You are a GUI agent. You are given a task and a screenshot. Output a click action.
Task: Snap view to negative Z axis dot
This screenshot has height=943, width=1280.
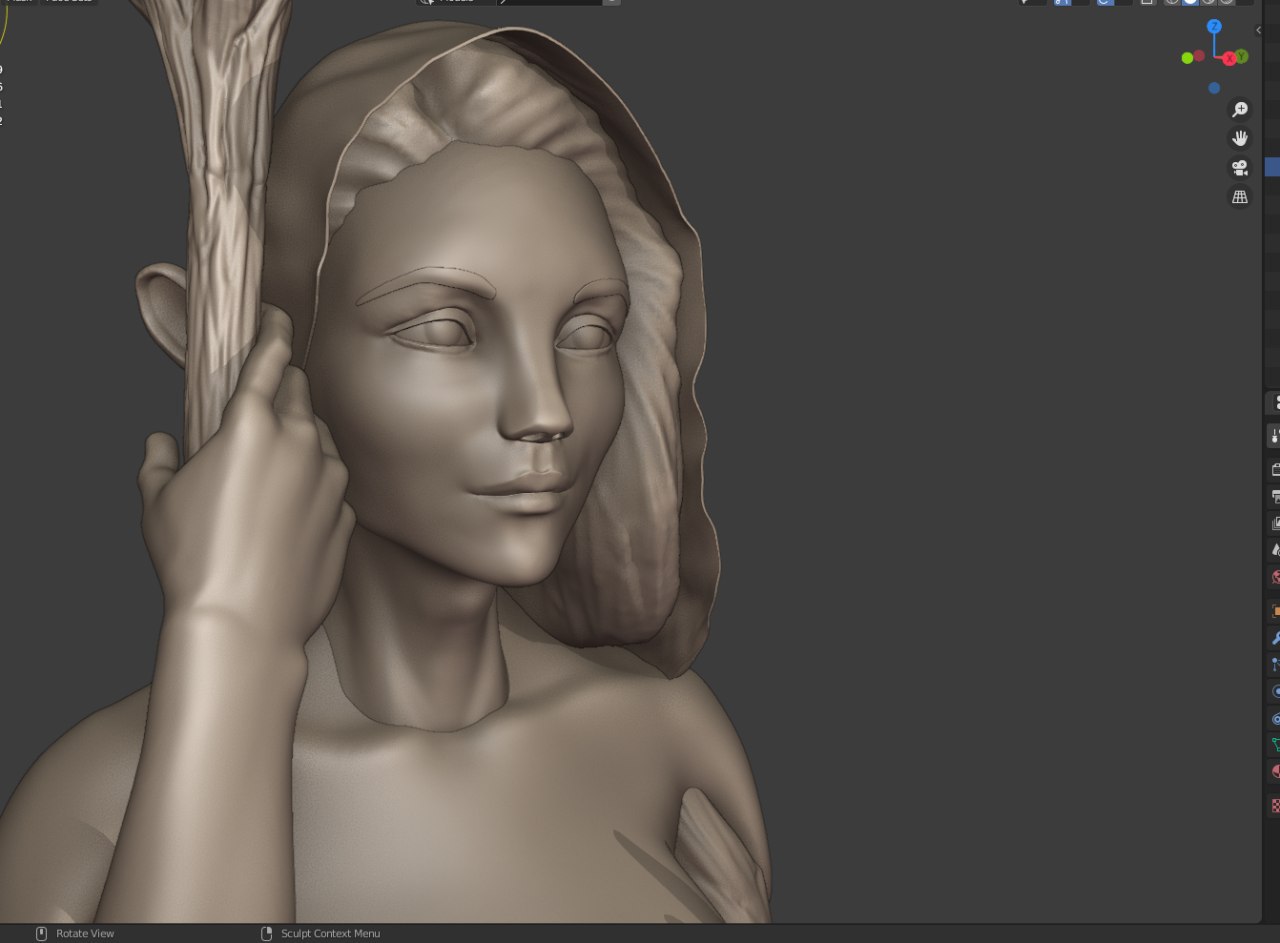tap(1214, 88)
